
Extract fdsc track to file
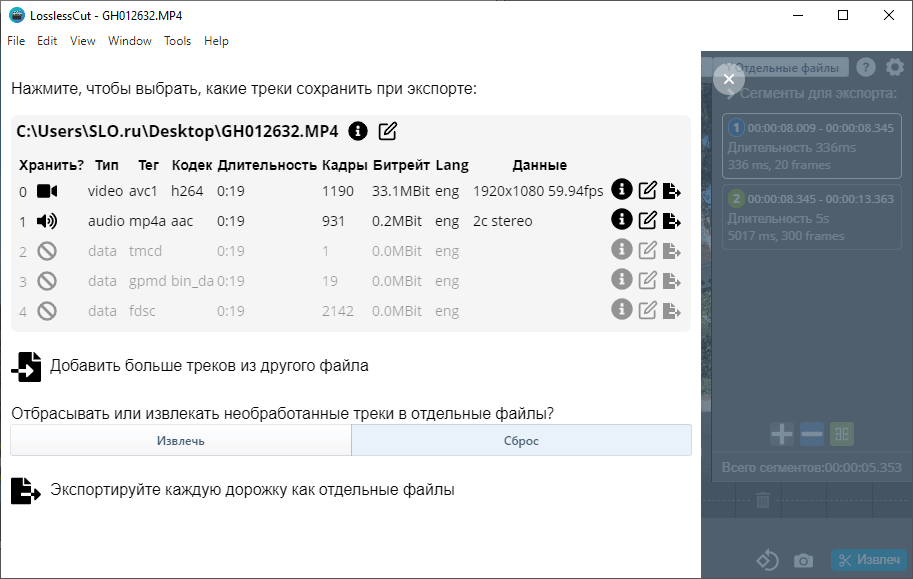point(671,311)
